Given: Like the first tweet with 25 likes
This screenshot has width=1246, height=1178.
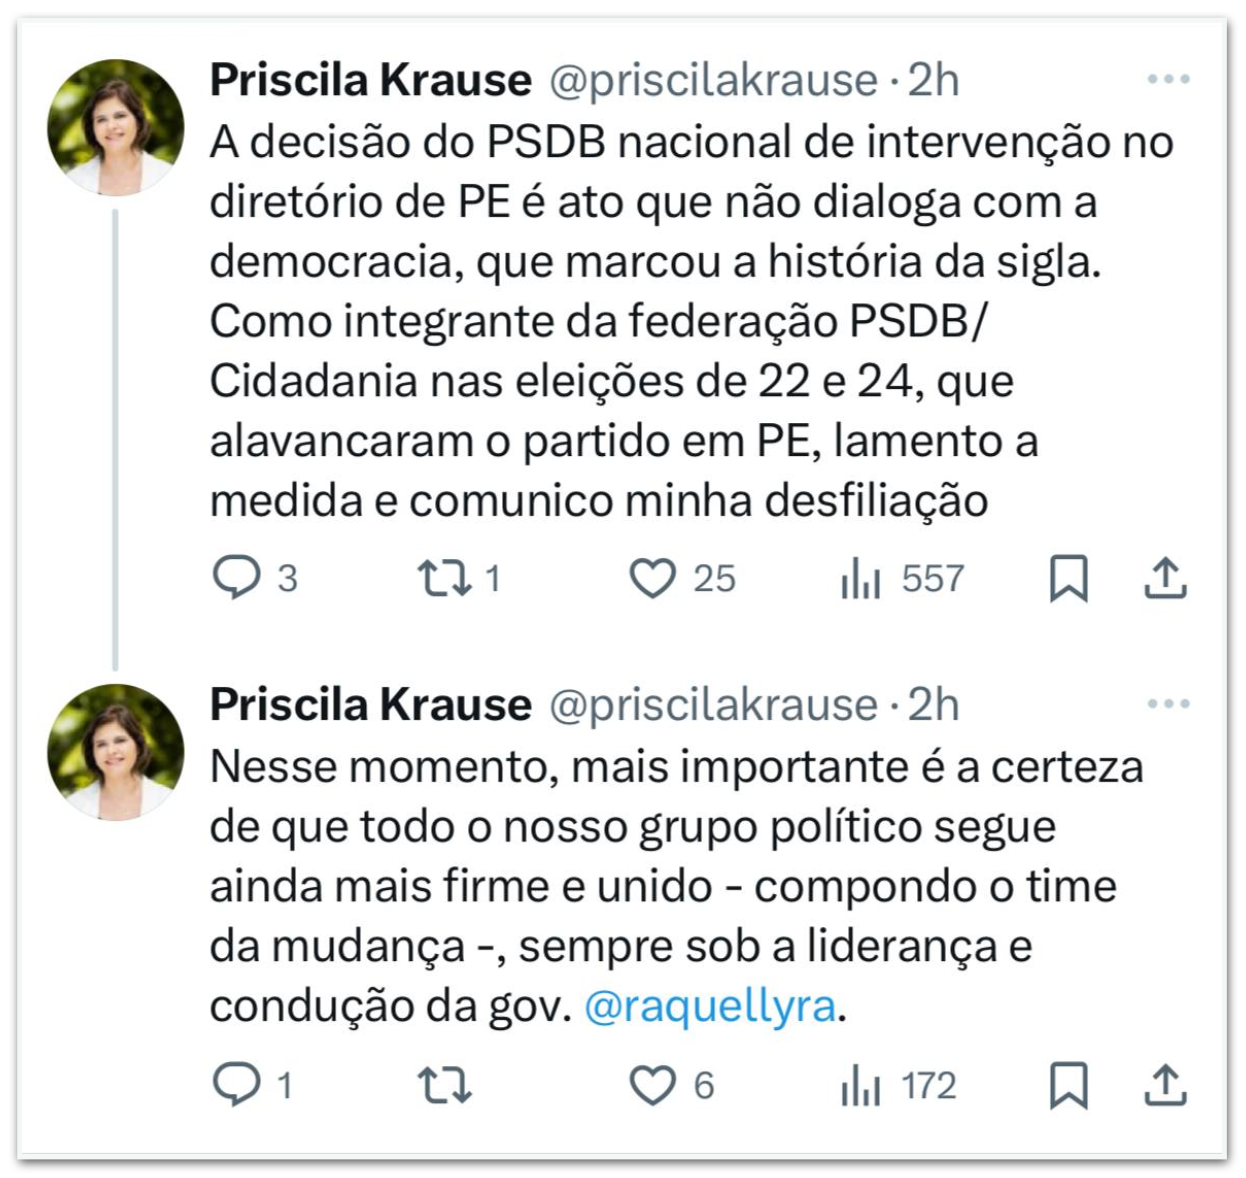Looking at the screenshot, I should pyautogui.click(x=652, y=578).
